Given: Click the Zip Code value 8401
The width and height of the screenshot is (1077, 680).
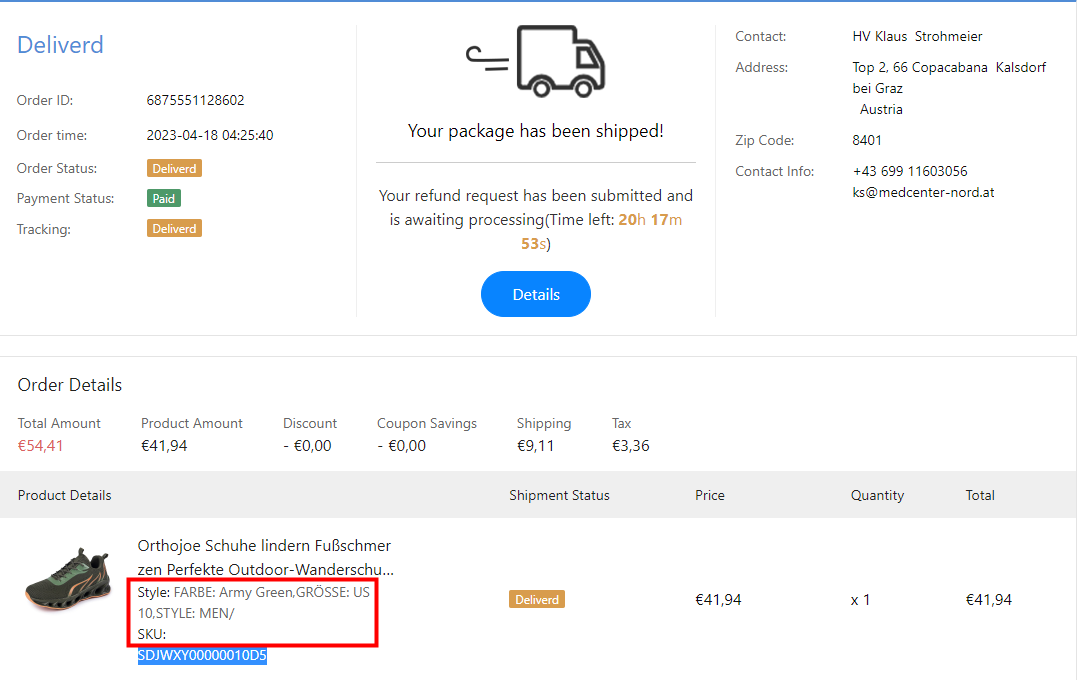Looking at the screenshot, I should pyautogui.click(x=867, y=140).
